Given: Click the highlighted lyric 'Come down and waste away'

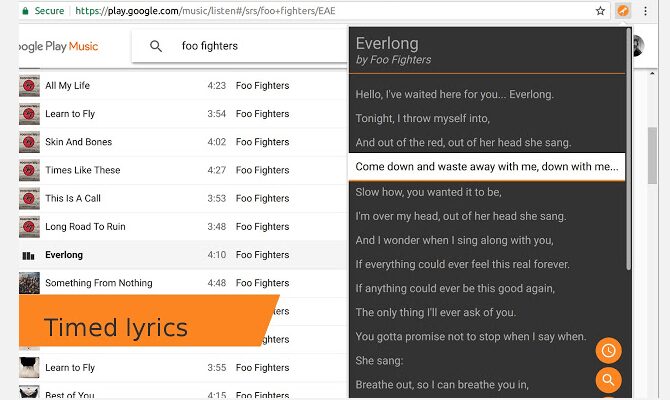Looking at the screenshot, I should (487, 167).
